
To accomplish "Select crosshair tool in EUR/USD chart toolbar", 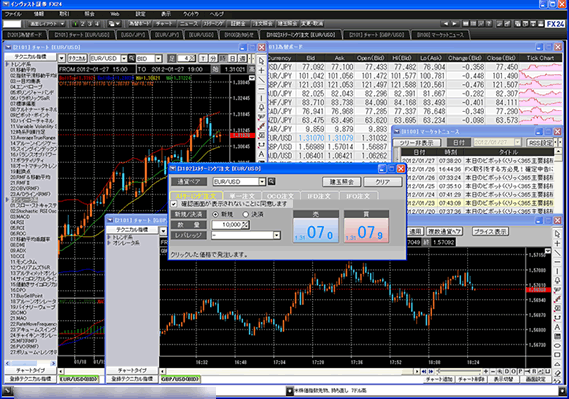I will [x=261, y=70].
